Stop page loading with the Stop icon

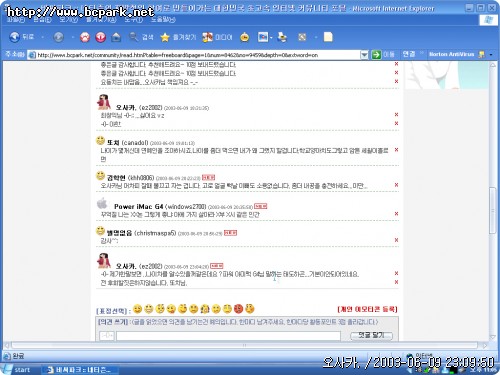[x=85, y=37]
